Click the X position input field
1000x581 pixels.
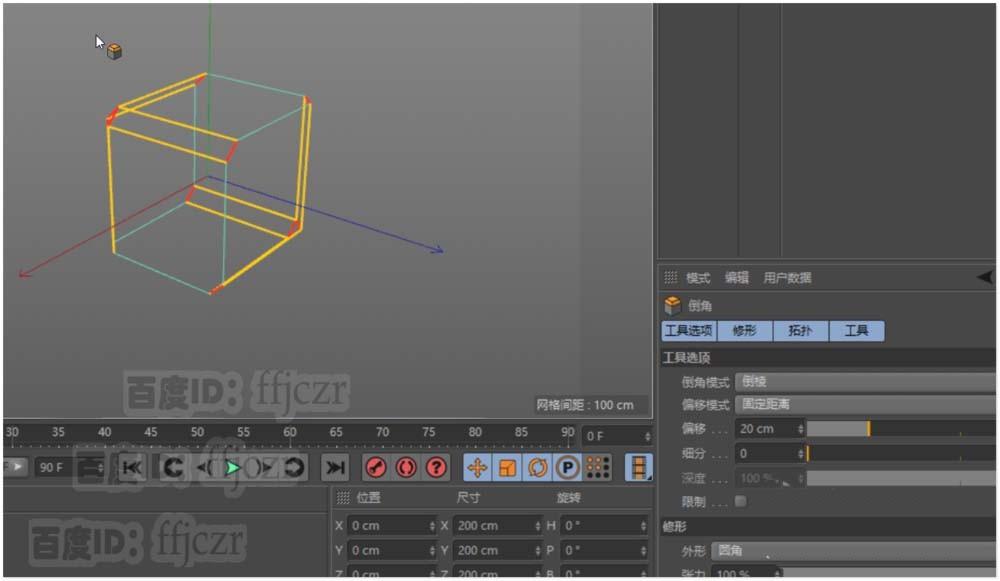(390, 524)
